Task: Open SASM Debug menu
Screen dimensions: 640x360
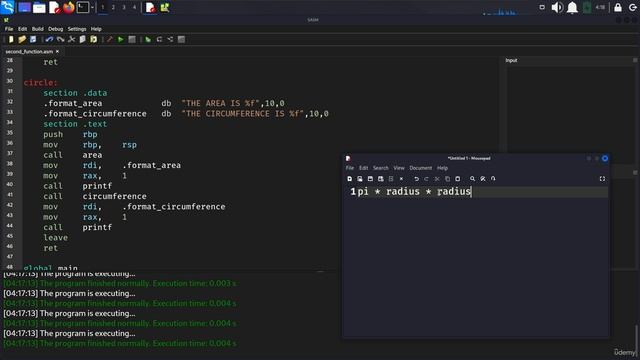Action: click(56, 29)
